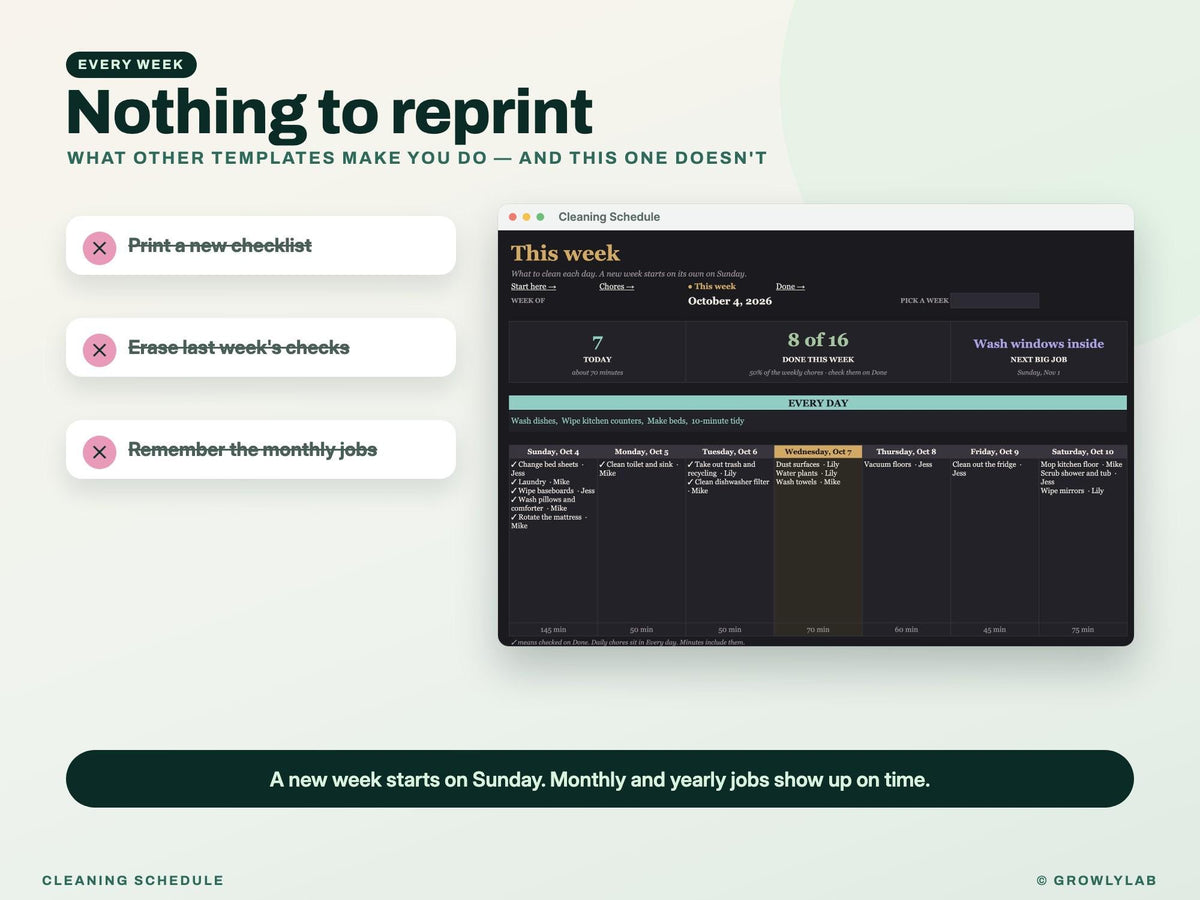Viewport: 1200px width, 900px height.
Task: Click the X icon beside "Remember the monthly jobs"
Action: [99, 451]
